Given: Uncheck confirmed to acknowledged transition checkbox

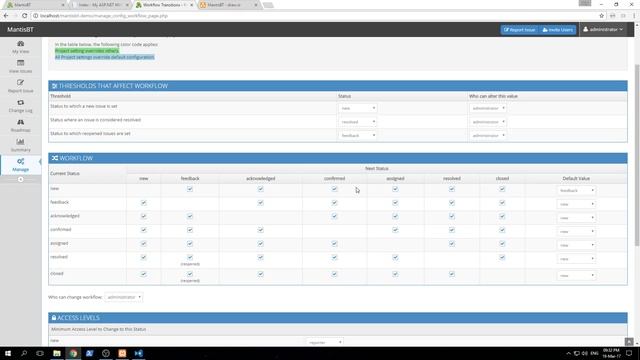Looking at the screenshot, I should 260,230.
